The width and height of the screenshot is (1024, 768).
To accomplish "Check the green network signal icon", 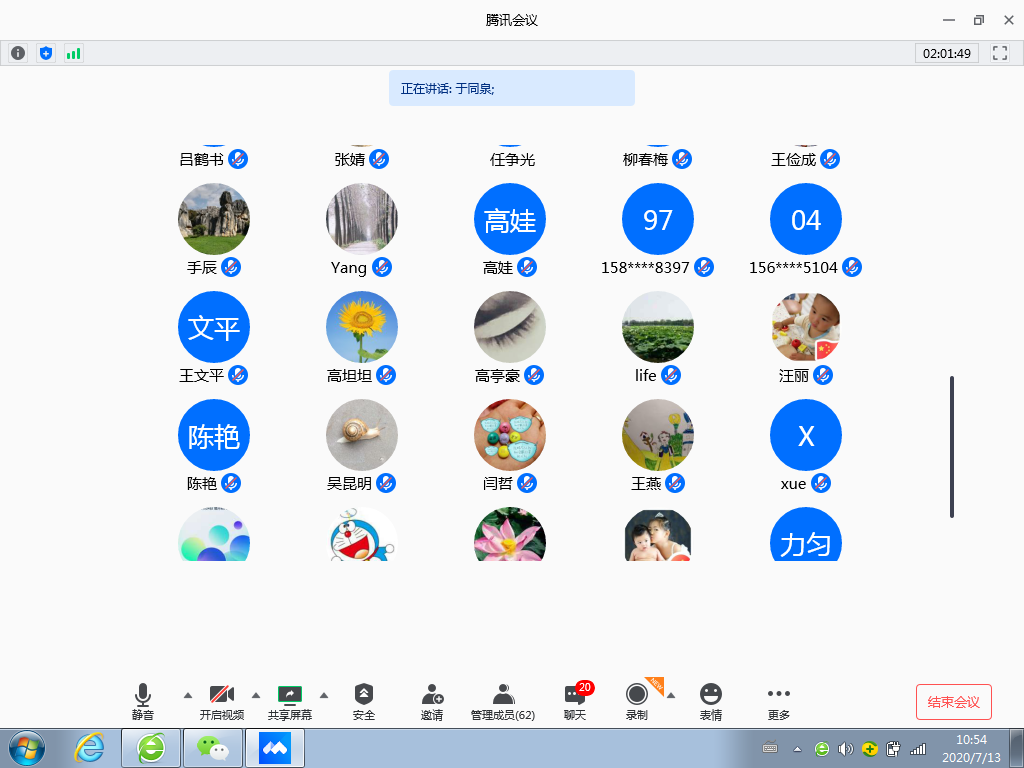I will click(73, 53).
